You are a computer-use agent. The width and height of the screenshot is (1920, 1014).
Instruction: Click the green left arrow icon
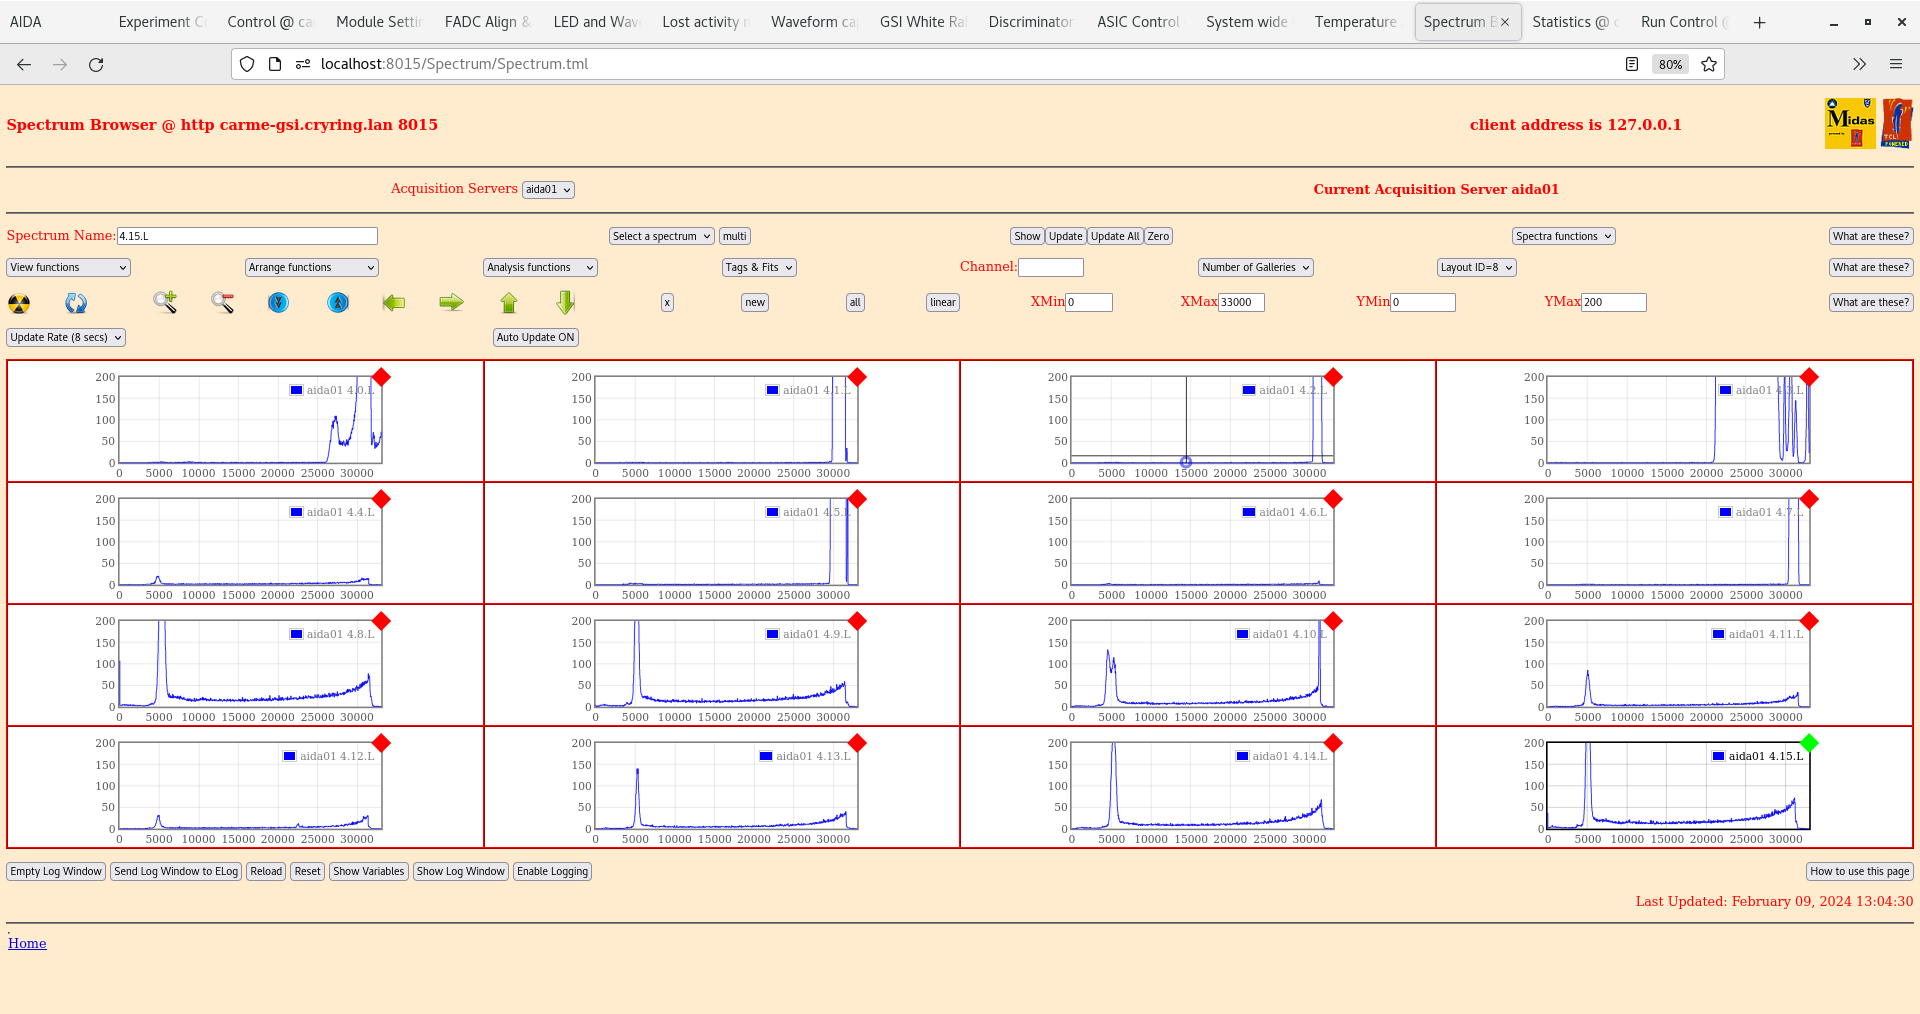point(394,302)
